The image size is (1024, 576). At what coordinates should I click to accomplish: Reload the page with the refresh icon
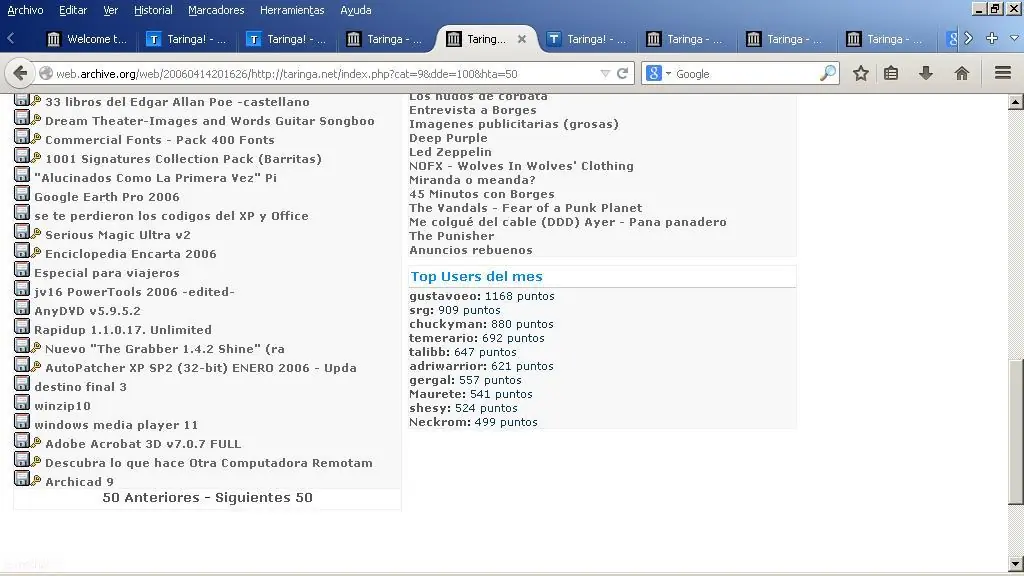click(623, 73)
